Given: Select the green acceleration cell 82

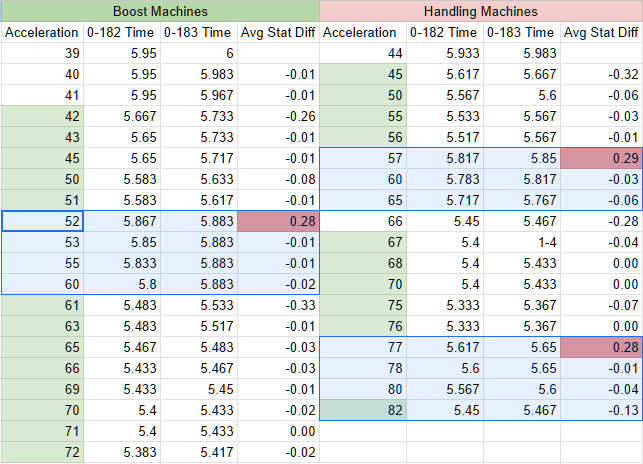Looking at the screenshot, I should pyautogui.click(x=363, y=410).
